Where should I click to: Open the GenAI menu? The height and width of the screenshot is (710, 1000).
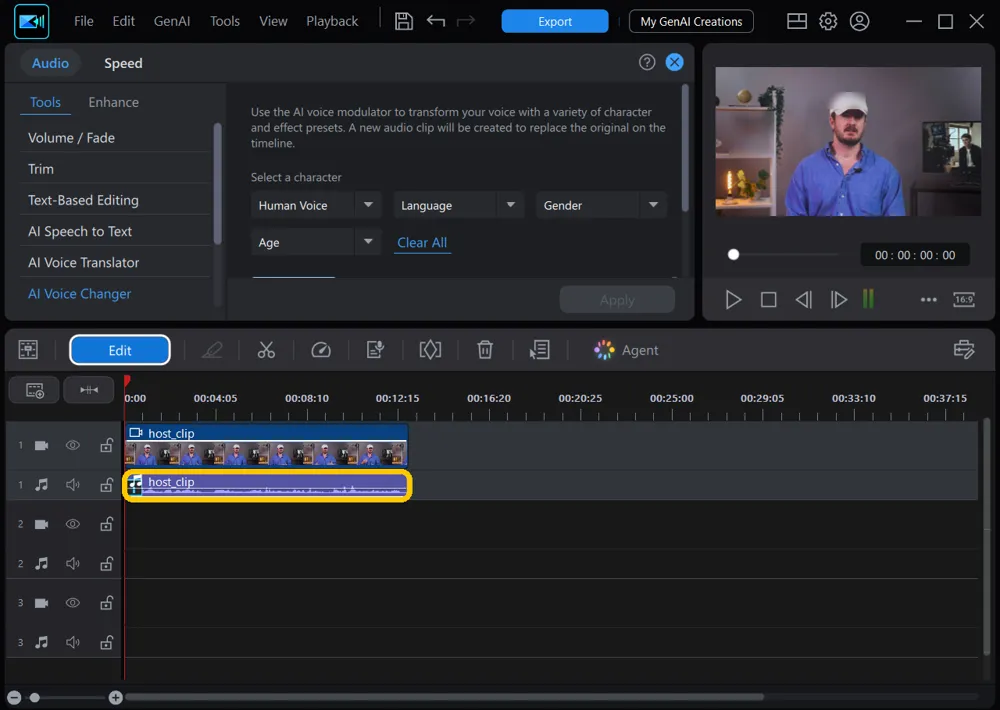(x=172, y=21)
